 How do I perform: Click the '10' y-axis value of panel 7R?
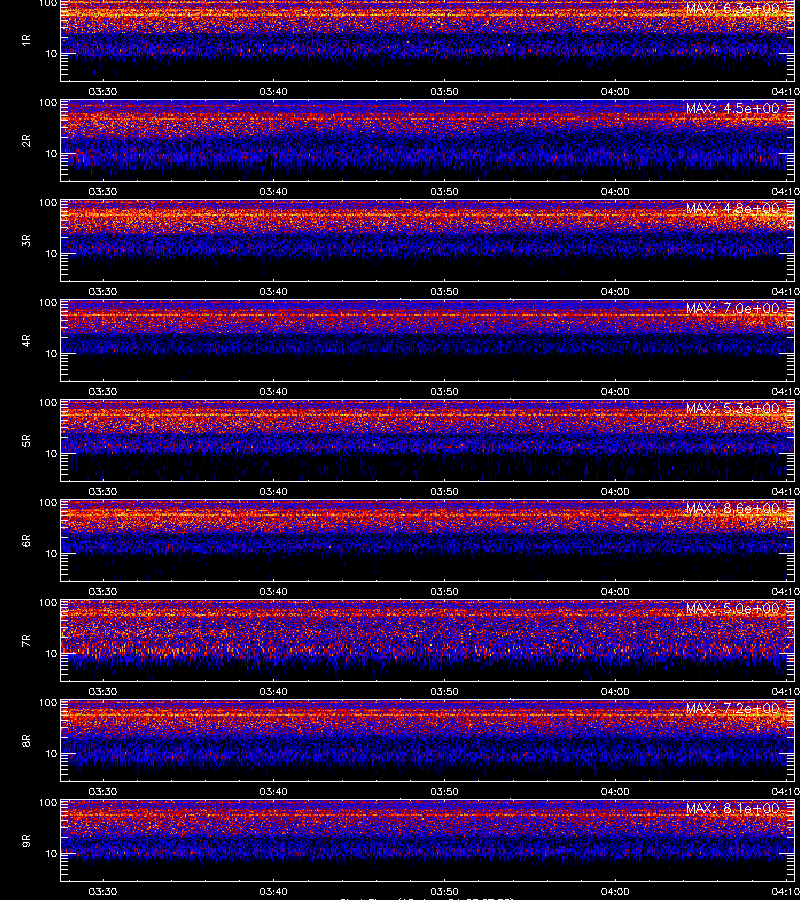[51, 653]
